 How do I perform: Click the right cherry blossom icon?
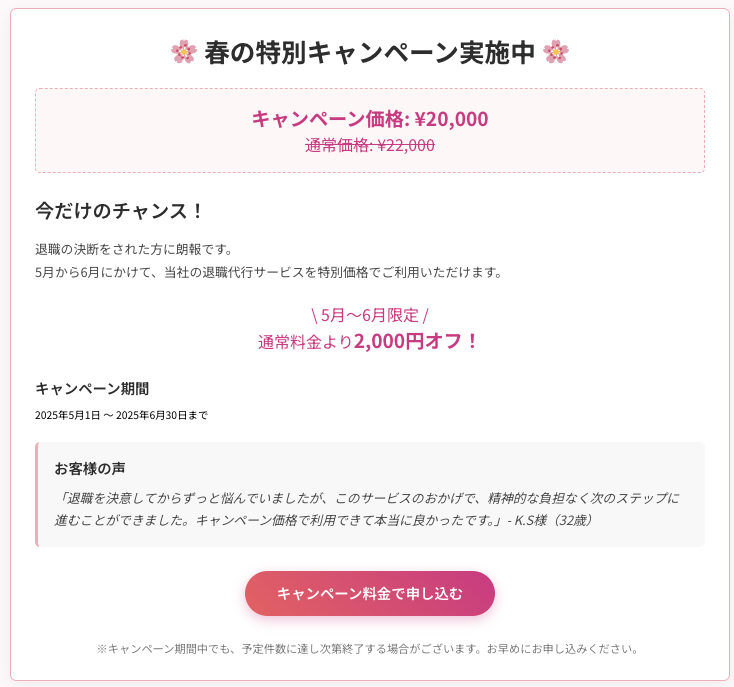point(556,51)
